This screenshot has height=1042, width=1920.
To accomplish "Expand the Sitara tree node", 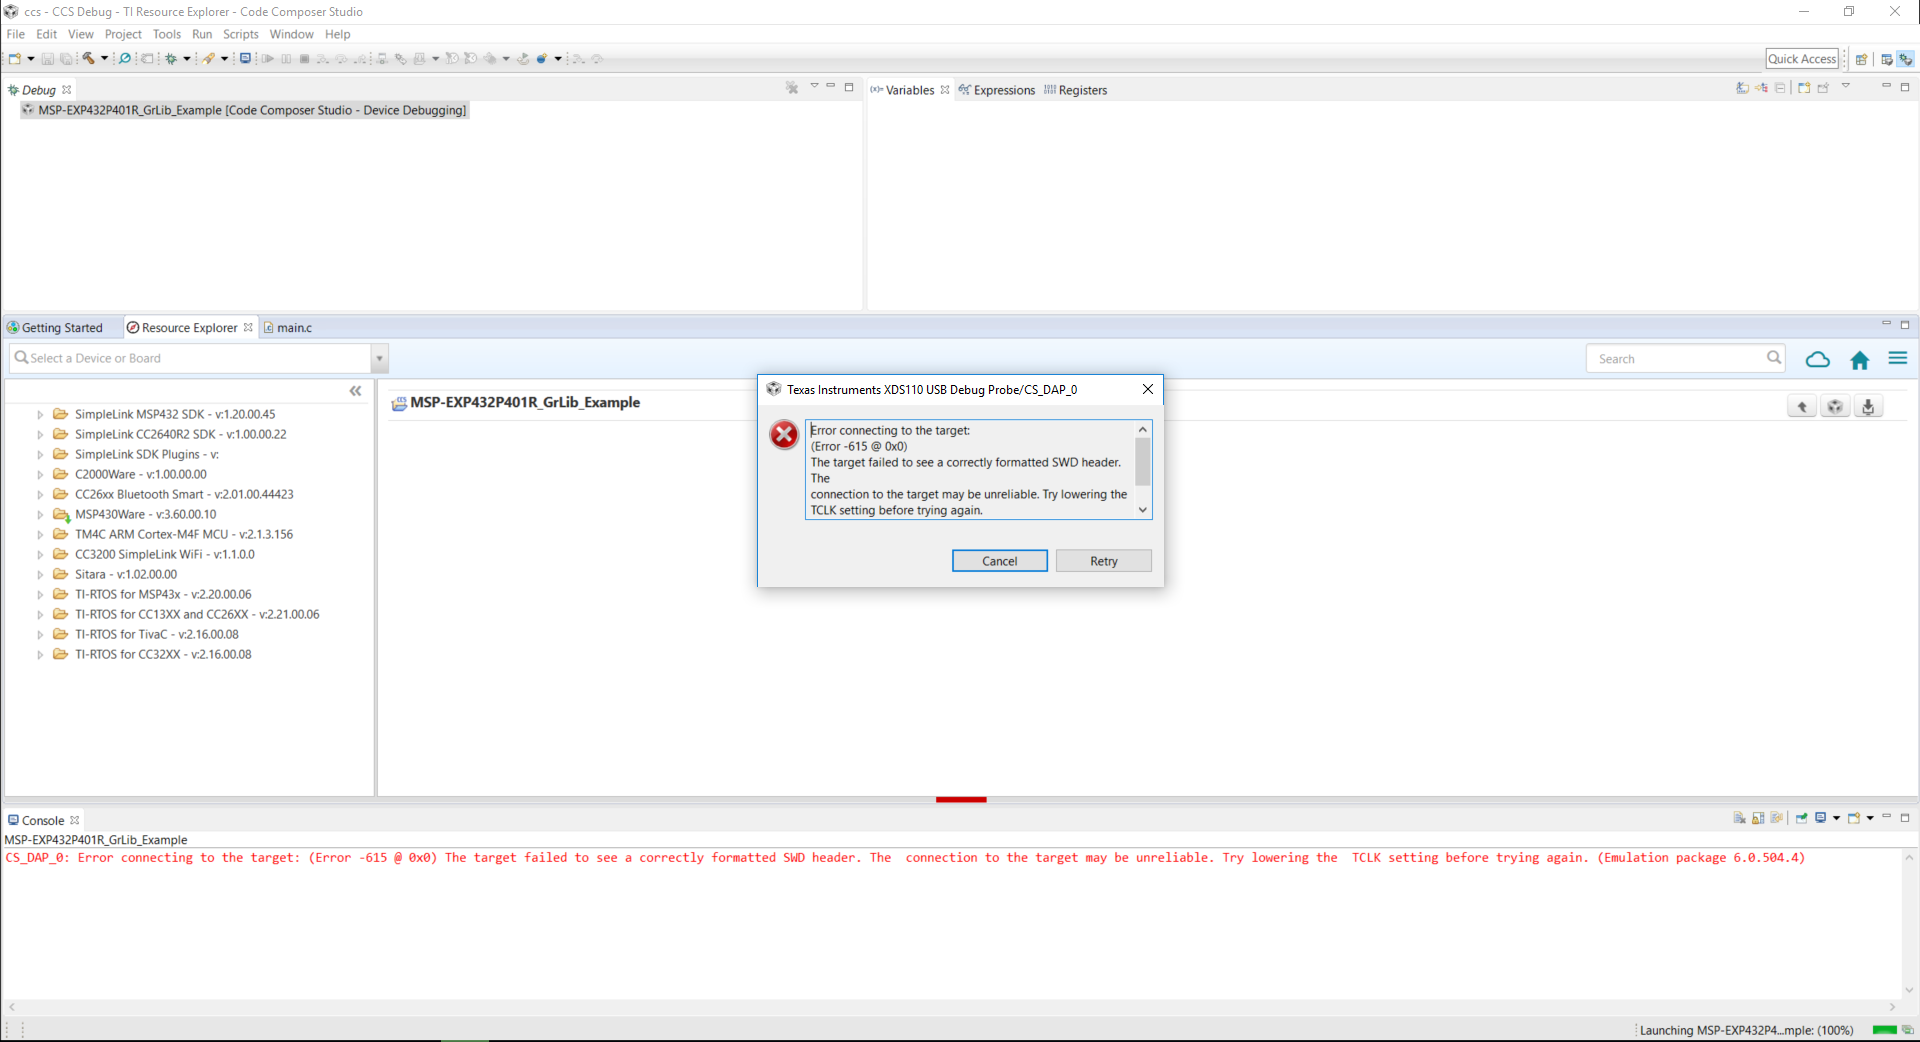I will click(x=40, y=574).
